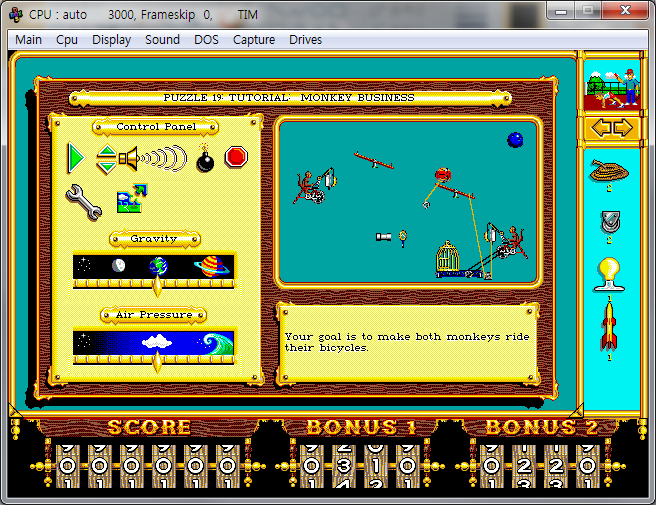Click the BONUS 1 heading
Screen dimensions: 656x505
point(361,427)
